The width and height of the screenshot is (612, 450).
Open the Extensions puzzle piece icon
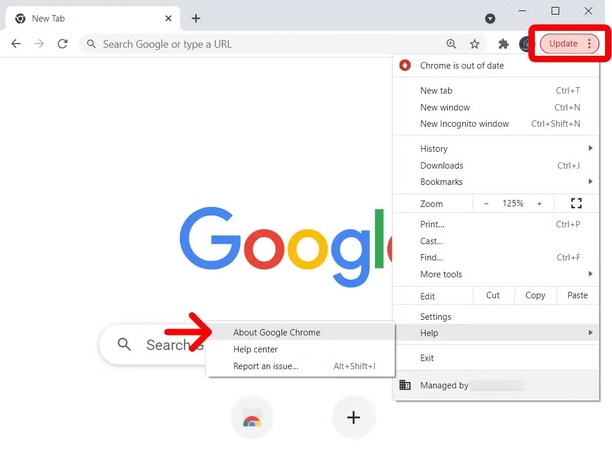click(x=504, y=44)
